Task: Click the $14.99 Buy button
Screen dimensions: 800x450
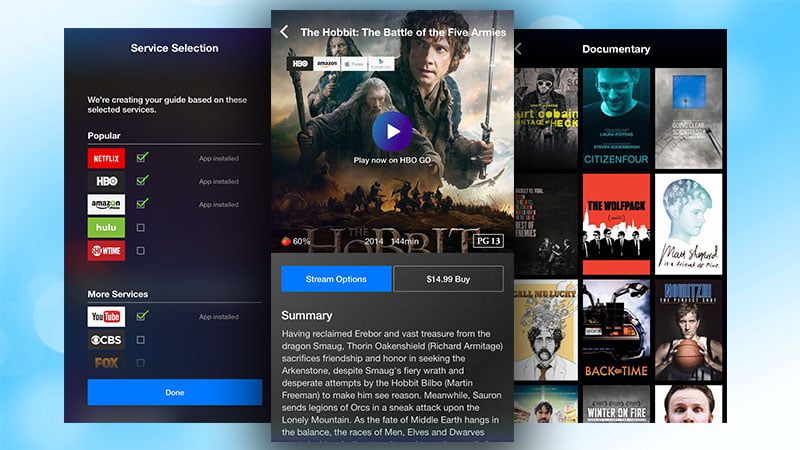Action: (448, 279)
